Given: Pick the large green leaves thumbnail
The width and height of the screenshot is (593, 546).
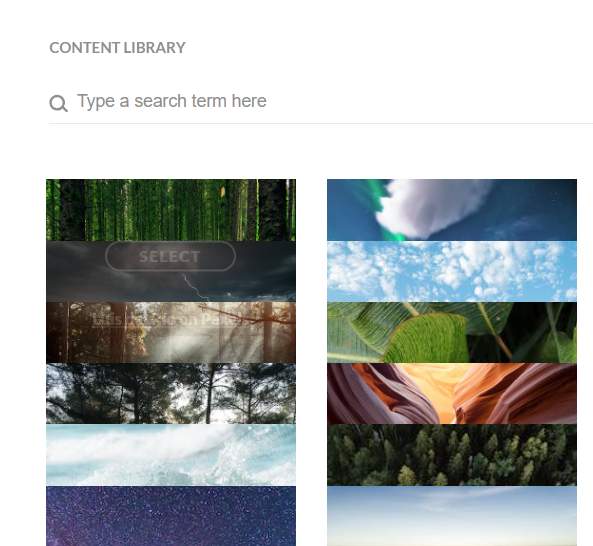Looking at the screenshot, I should click(x=452, y=332).
